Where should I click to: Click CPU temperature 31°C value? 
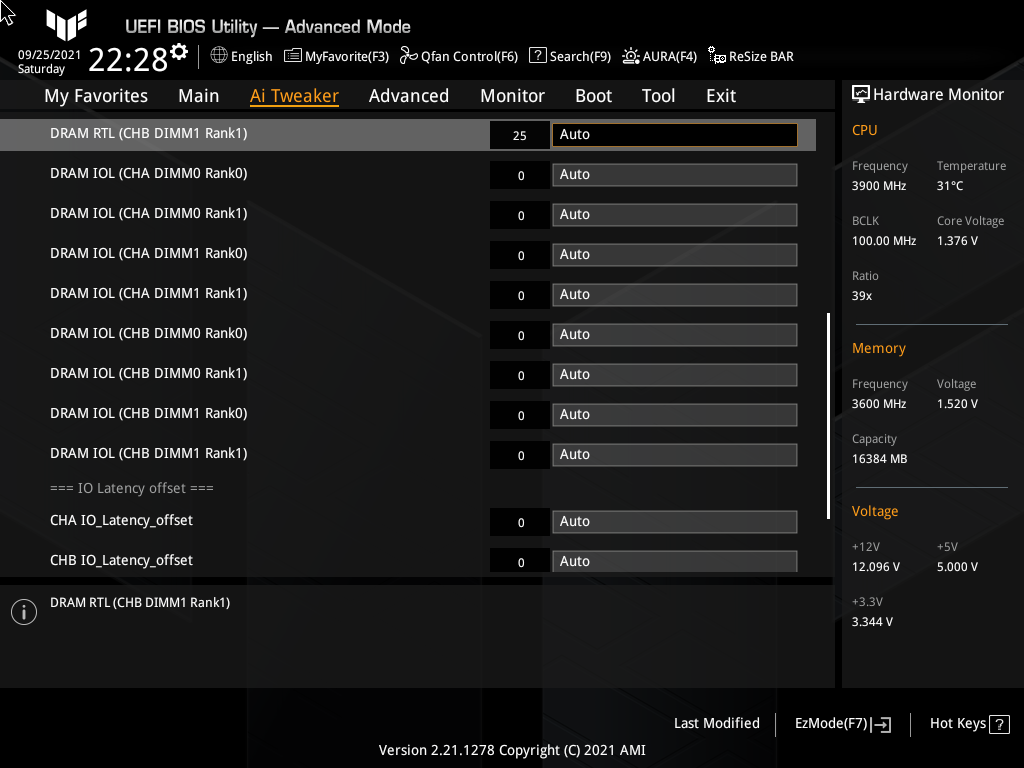coord(950,186)
